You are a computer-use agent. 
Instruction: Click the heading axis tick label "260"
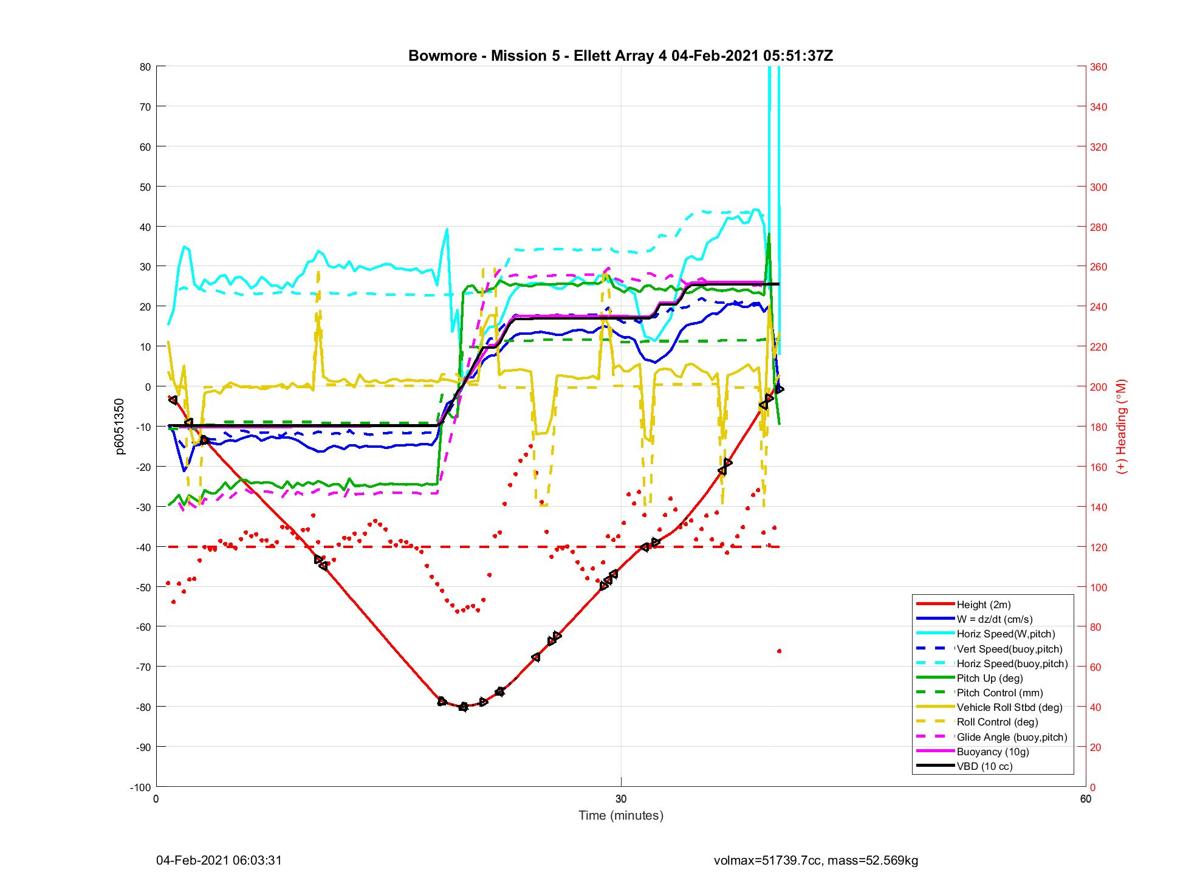click(x=1099, y=267)
